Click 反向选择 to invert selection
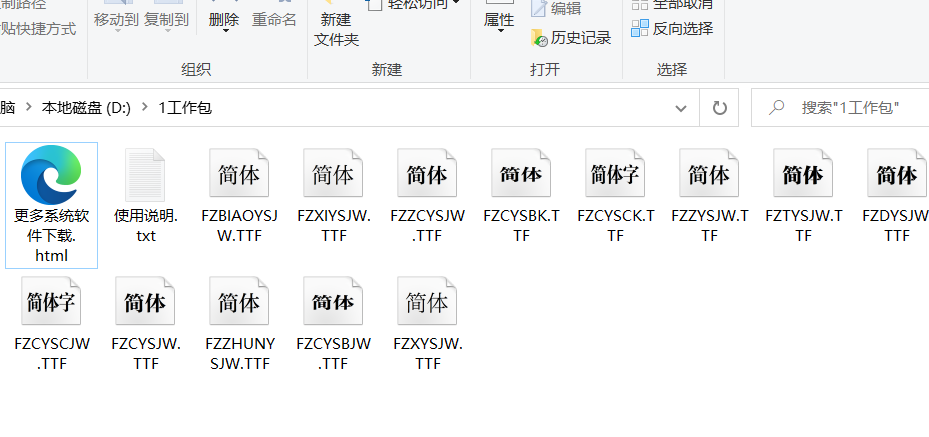 672,29
